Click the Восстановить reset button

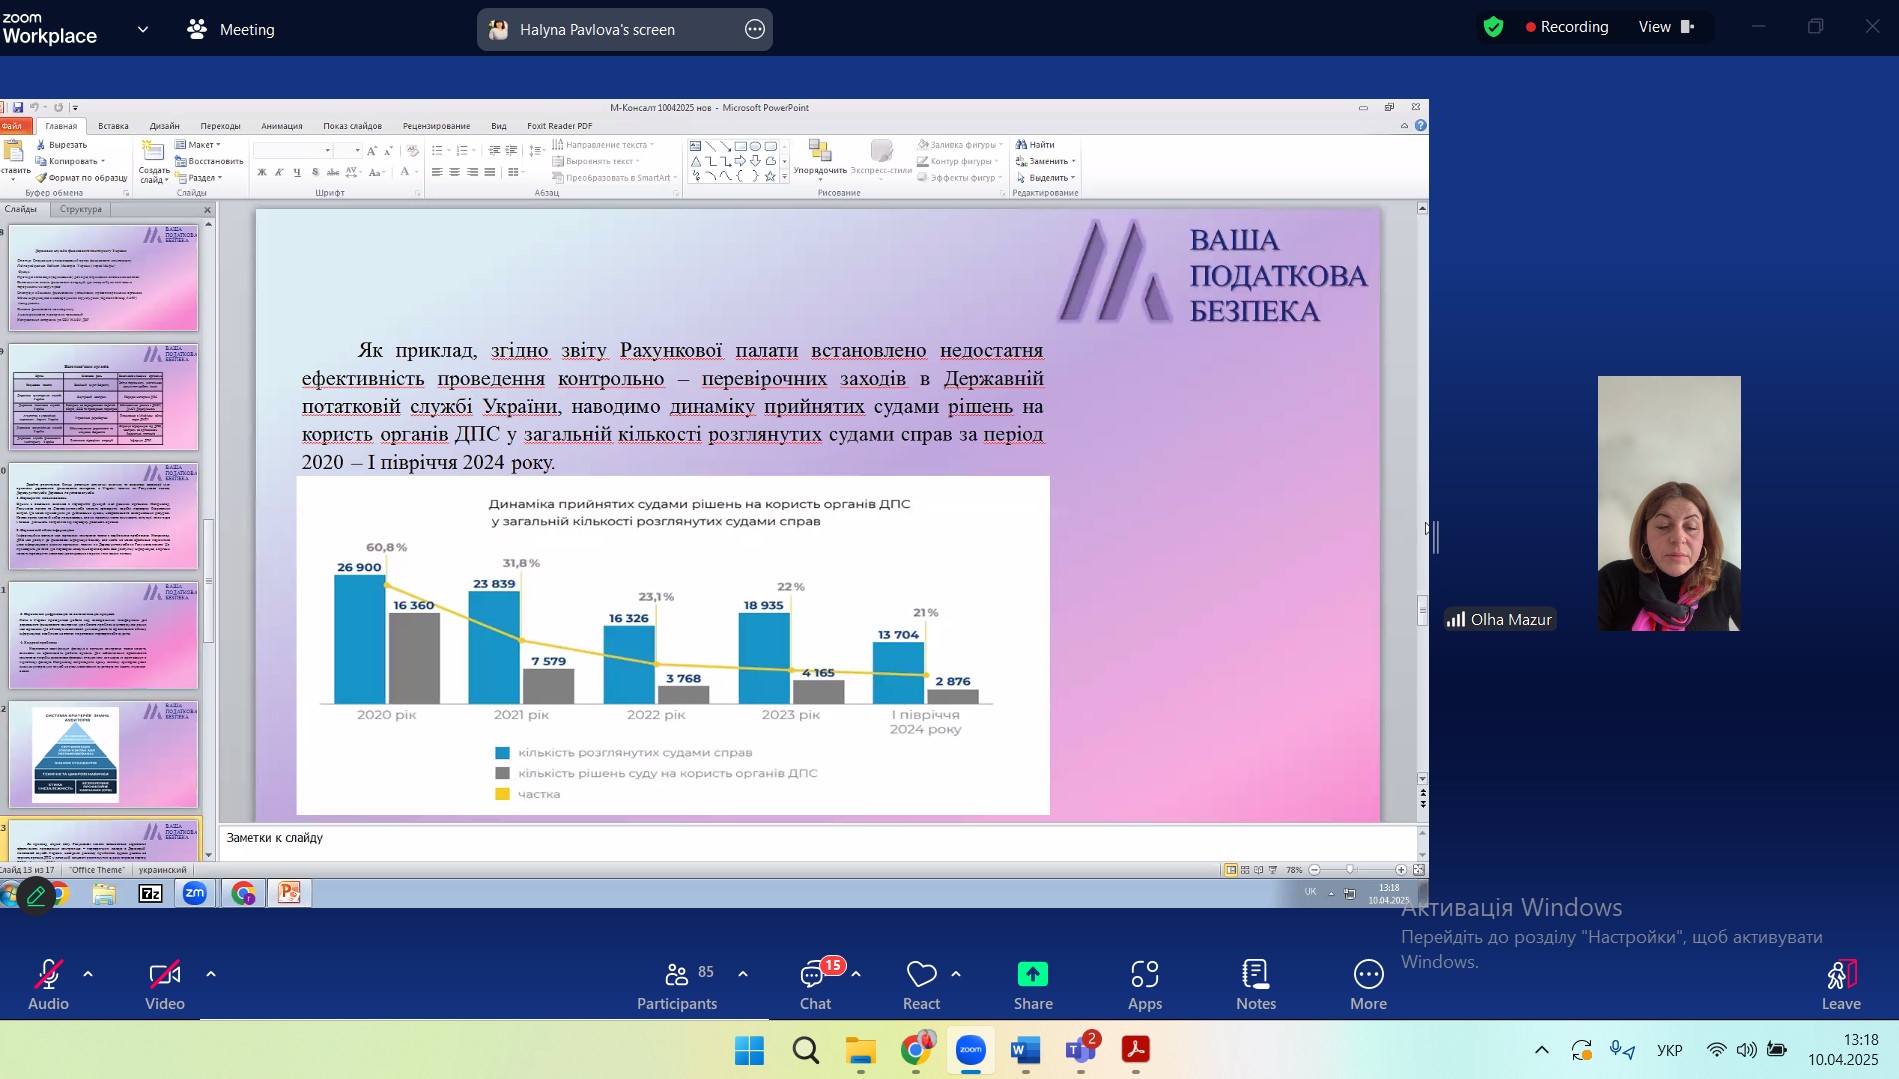pos(209,161)
